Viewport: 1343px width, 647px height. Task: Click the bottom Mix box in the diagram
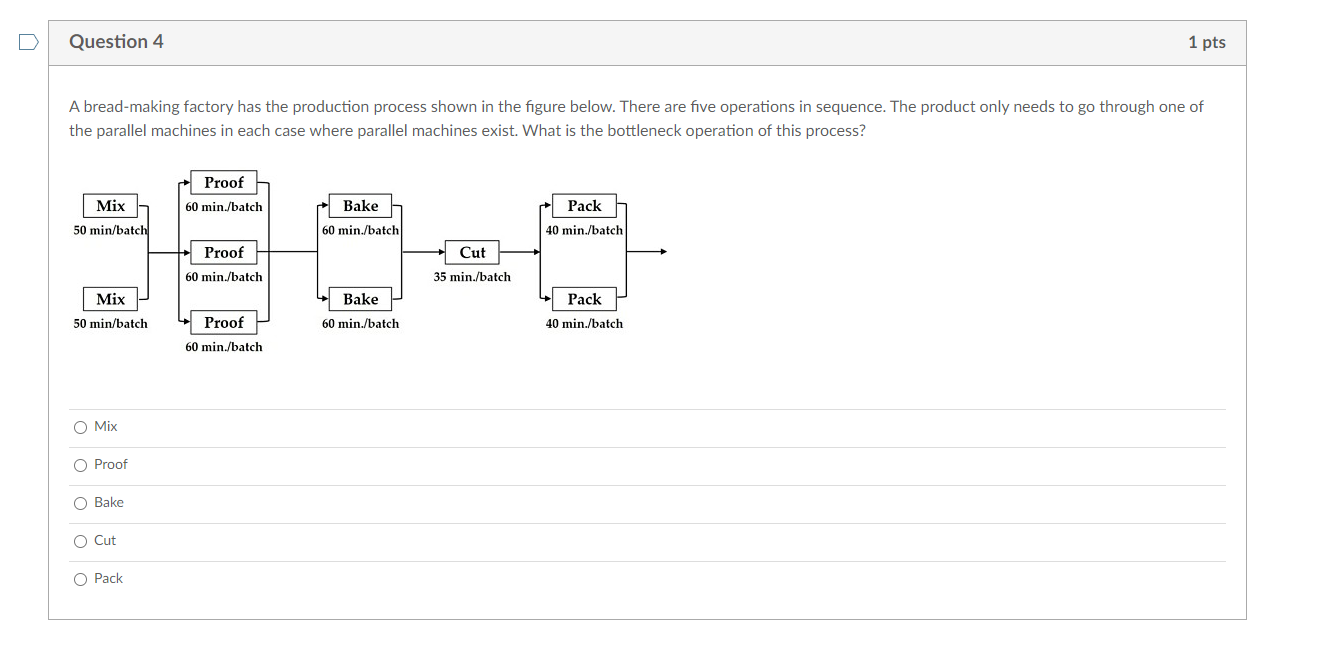(x=111, y=299)
